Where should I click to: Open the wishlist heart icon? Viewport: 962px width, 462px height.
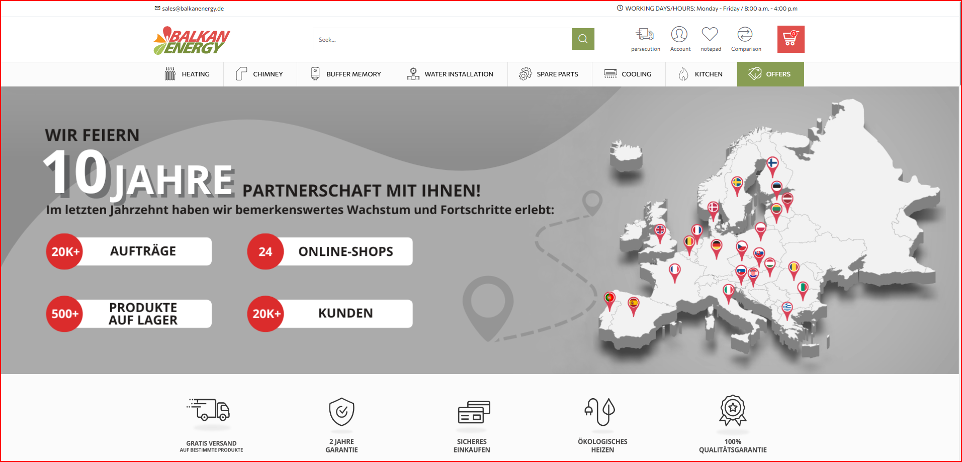tap(710, 36)
